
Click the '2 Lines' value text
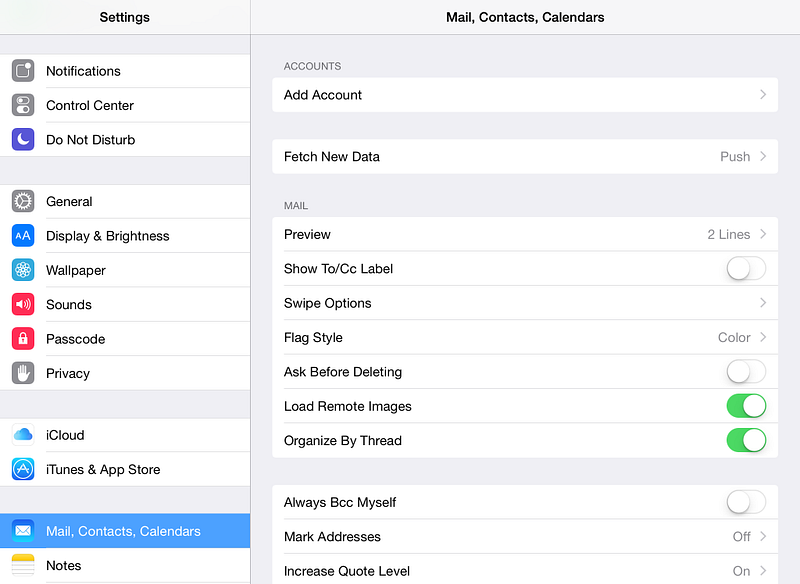pos(729,234)
